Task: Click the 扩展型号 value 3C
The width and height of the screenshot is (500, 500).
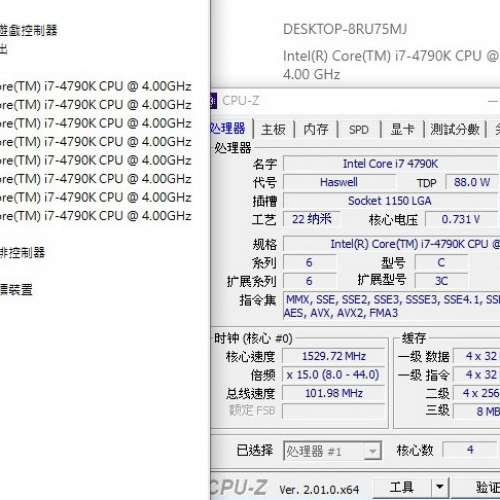Action: (441, 281)
